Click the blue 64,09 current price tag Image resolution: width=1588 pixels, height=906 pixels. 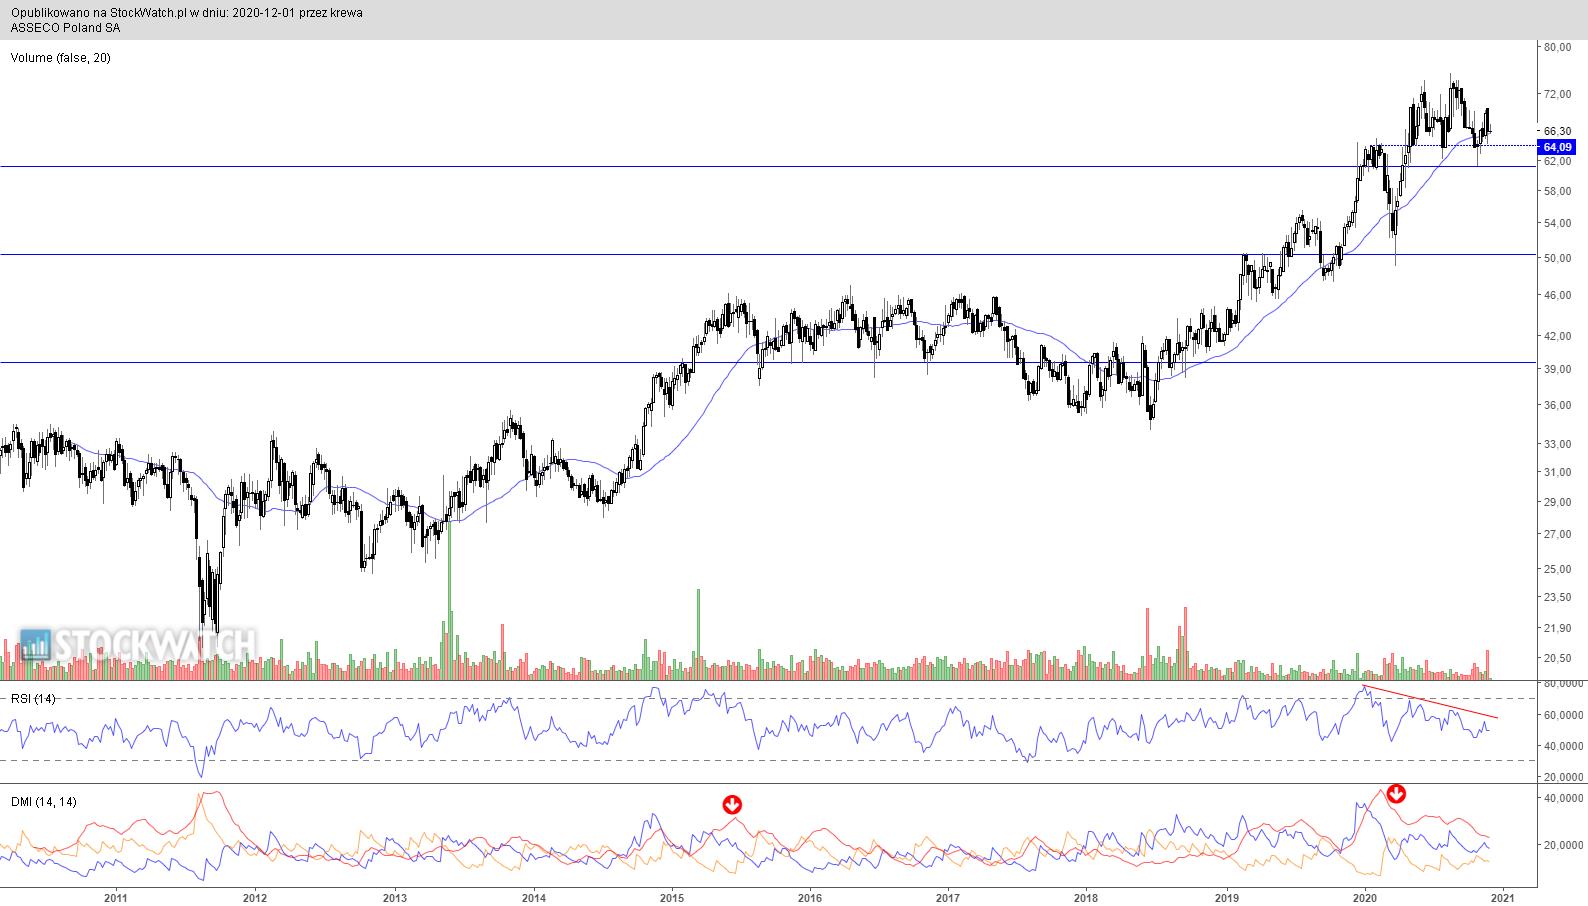(x=1558, y=147)
